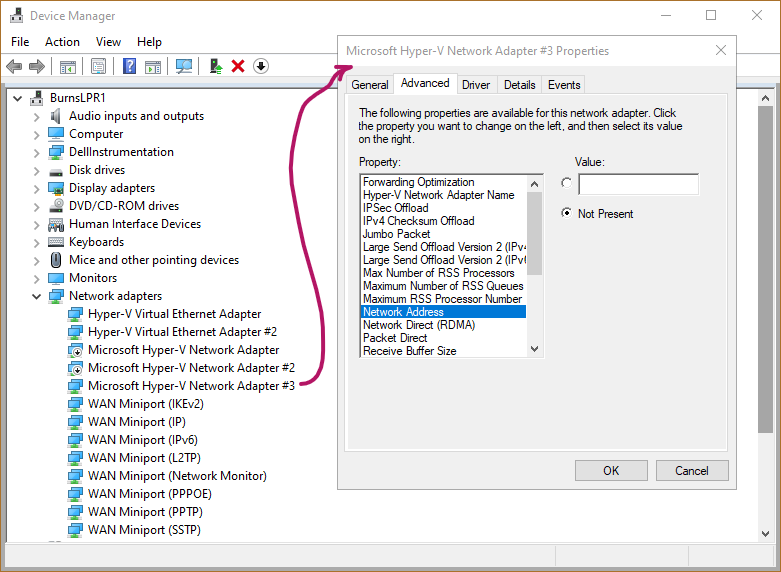Select the Not Present radio button
The image size is (781, 572).
566,213
